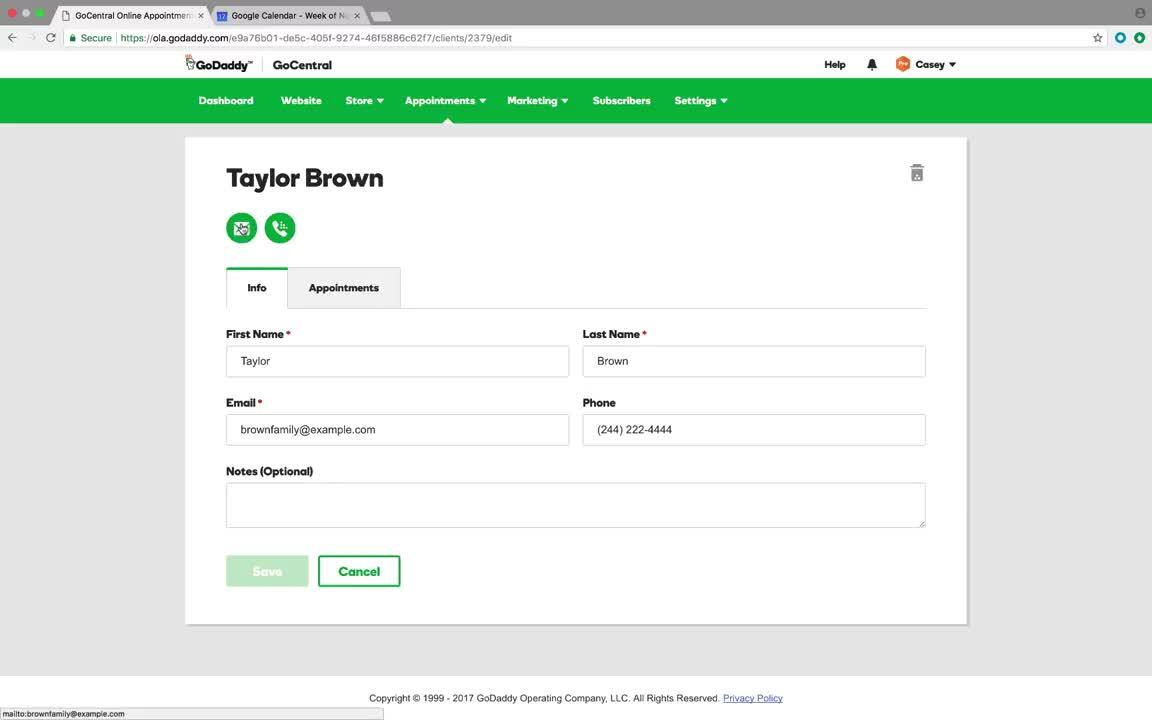Screen dimensions: 1152x720
Task: Click the Last Name field
Action: coord(754,361)
